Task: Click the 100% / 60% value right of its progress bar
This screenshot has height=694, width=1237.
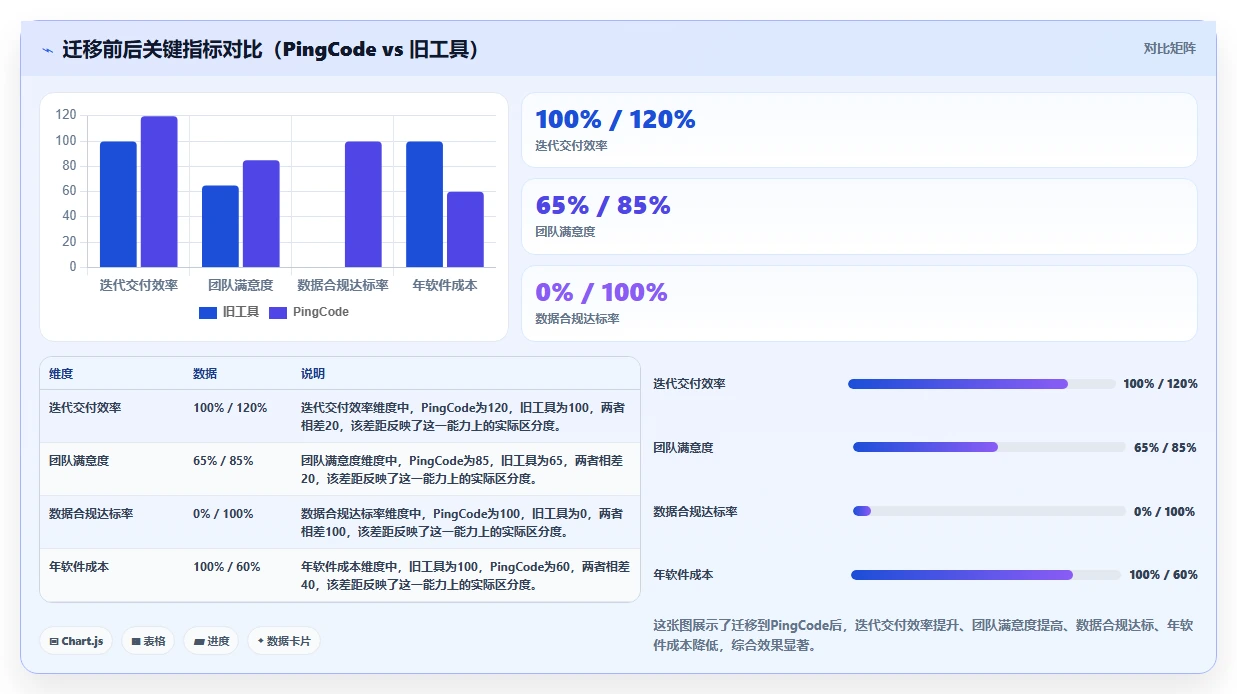Action: (x=1163, y=575)
